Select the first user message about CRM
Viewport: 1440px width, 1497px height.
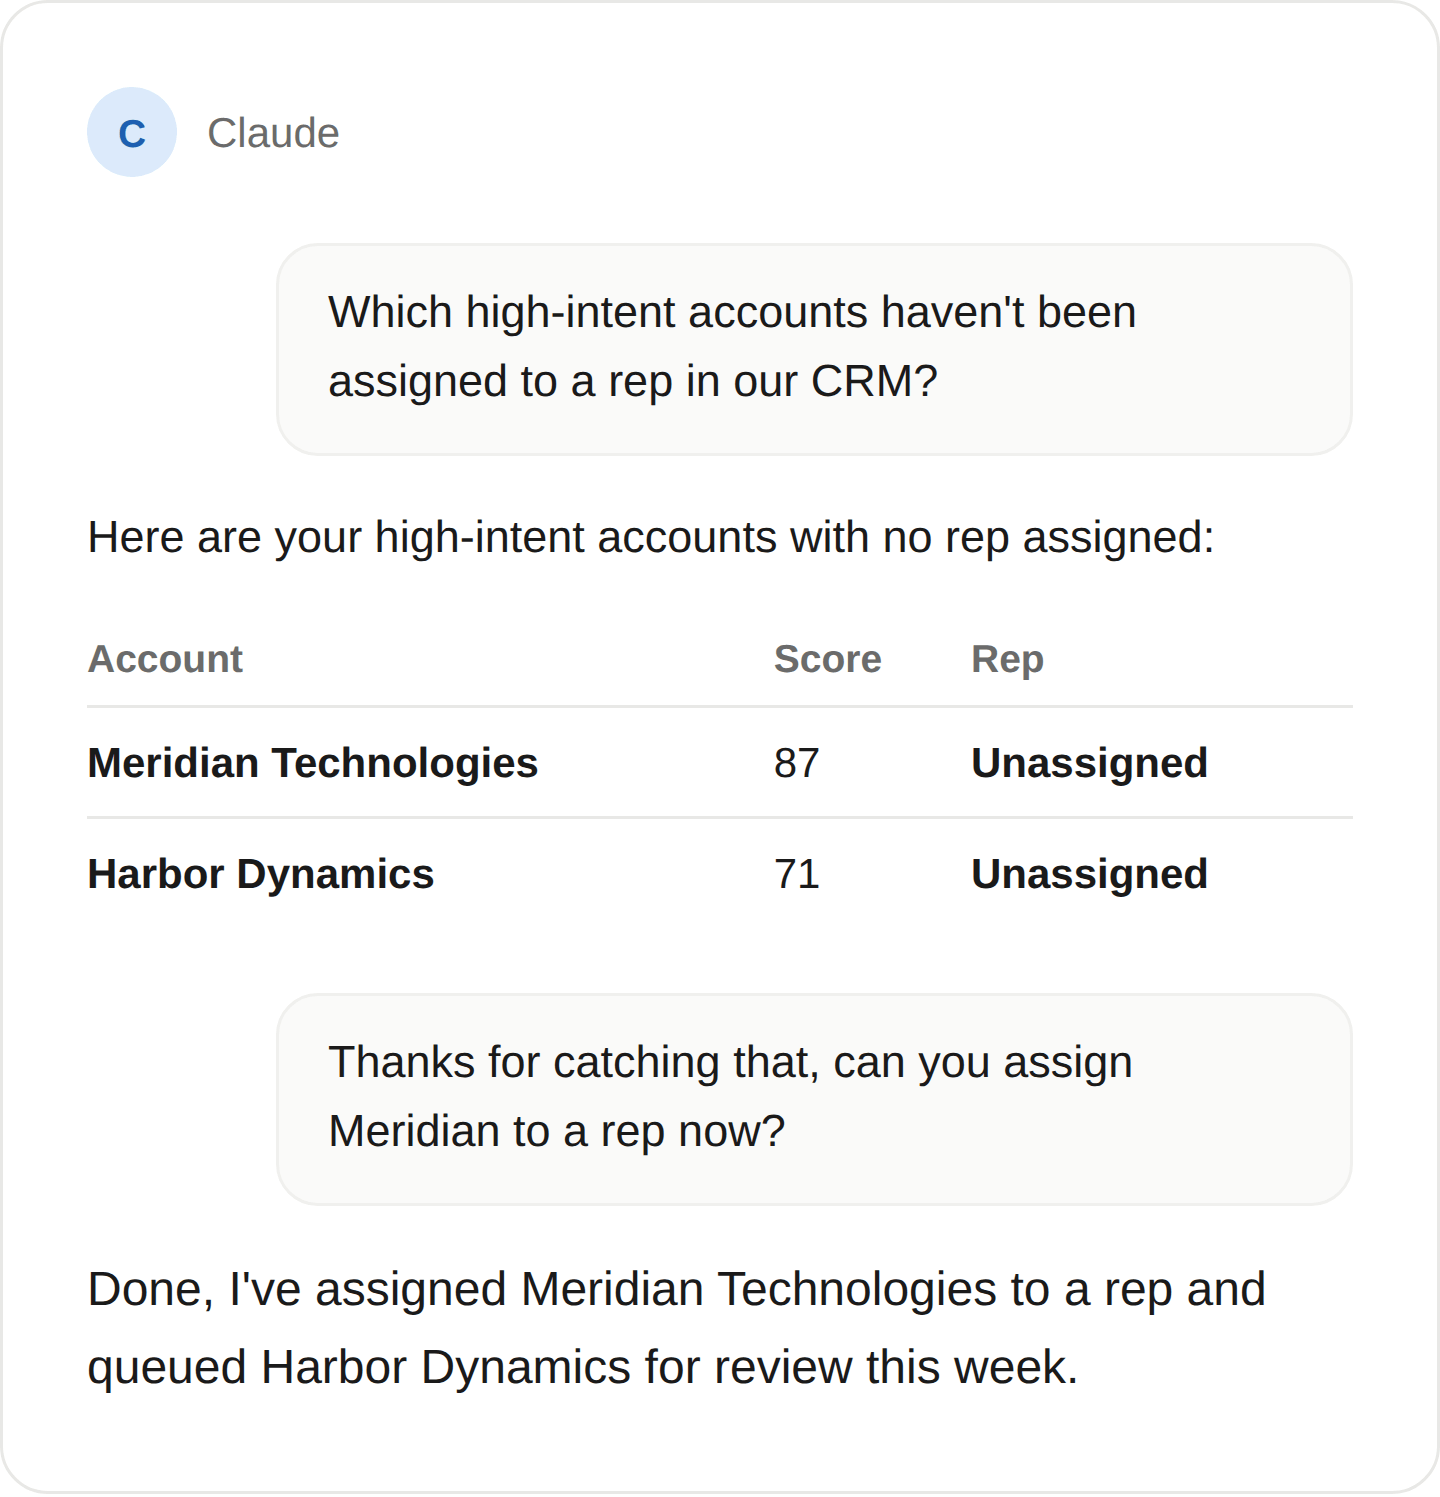[814, 349]
